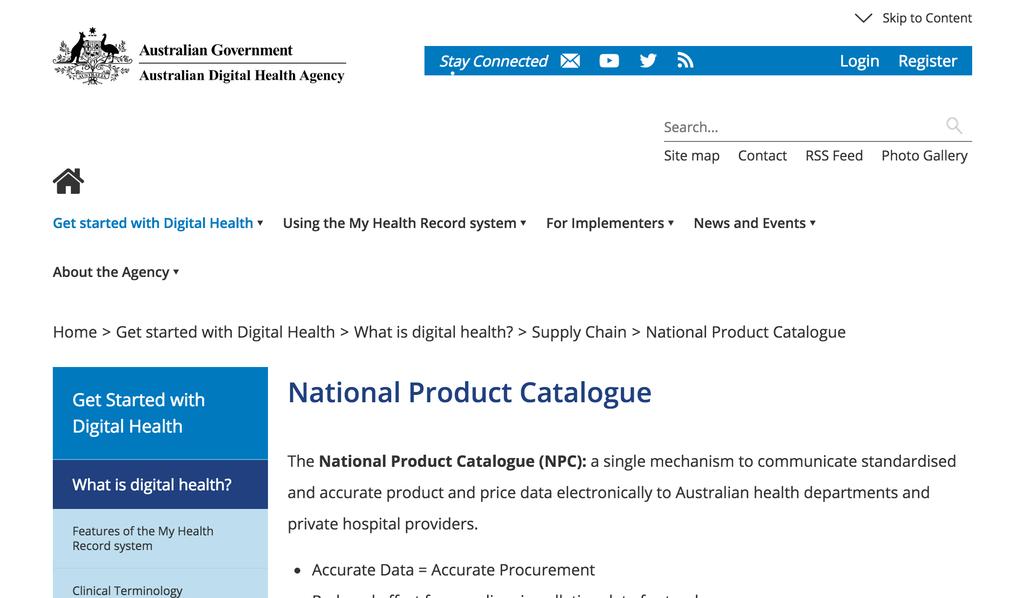Click Skip to Content text link
Screen dimensions: 1024x598
pos(927,18)
